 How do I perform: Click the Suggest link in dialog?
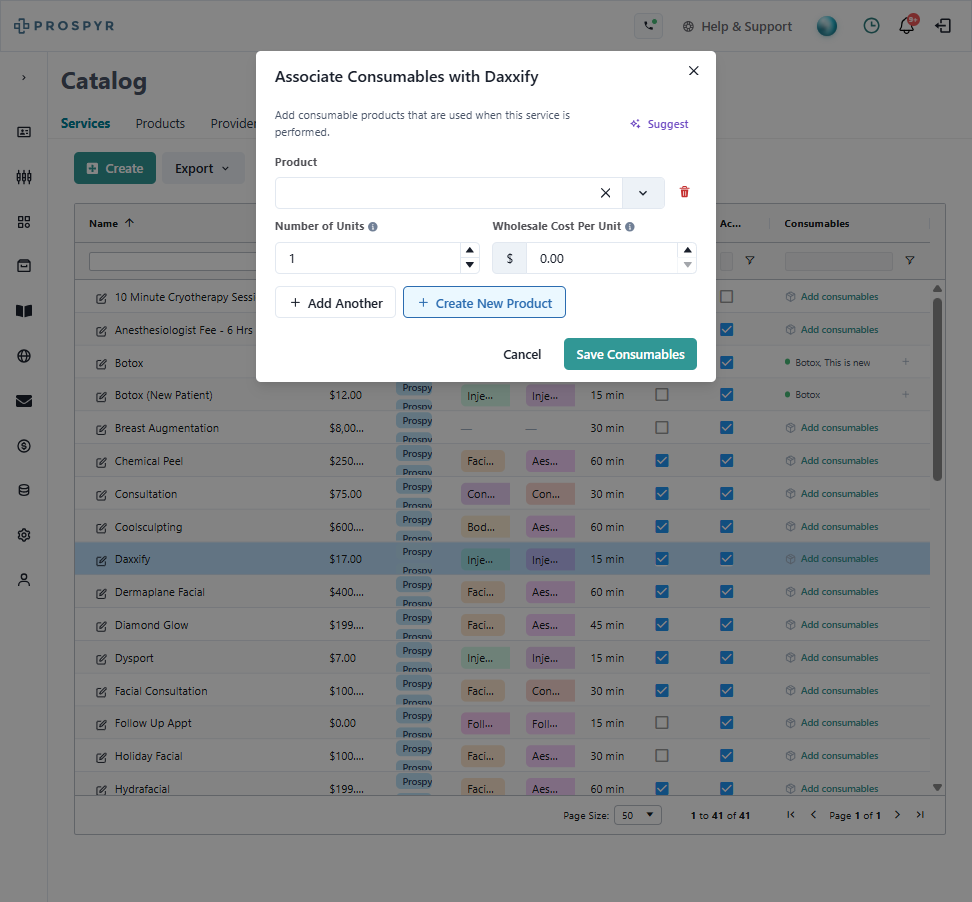pos(660,124)
